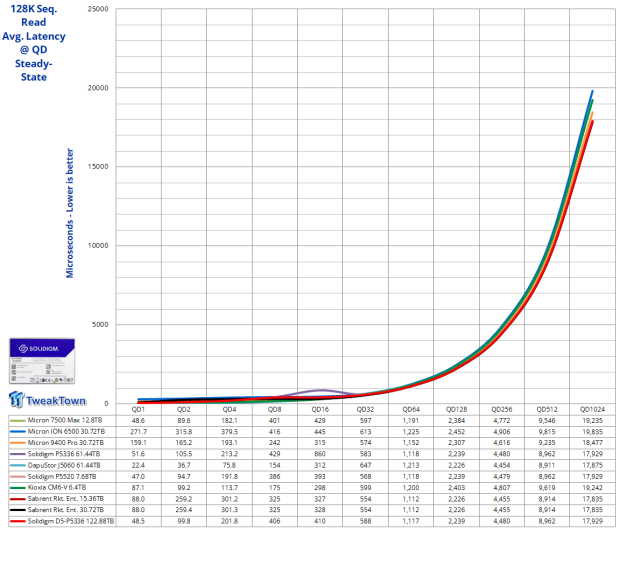Click the purple Solidigm P5336 color swatch

point(18,454)
